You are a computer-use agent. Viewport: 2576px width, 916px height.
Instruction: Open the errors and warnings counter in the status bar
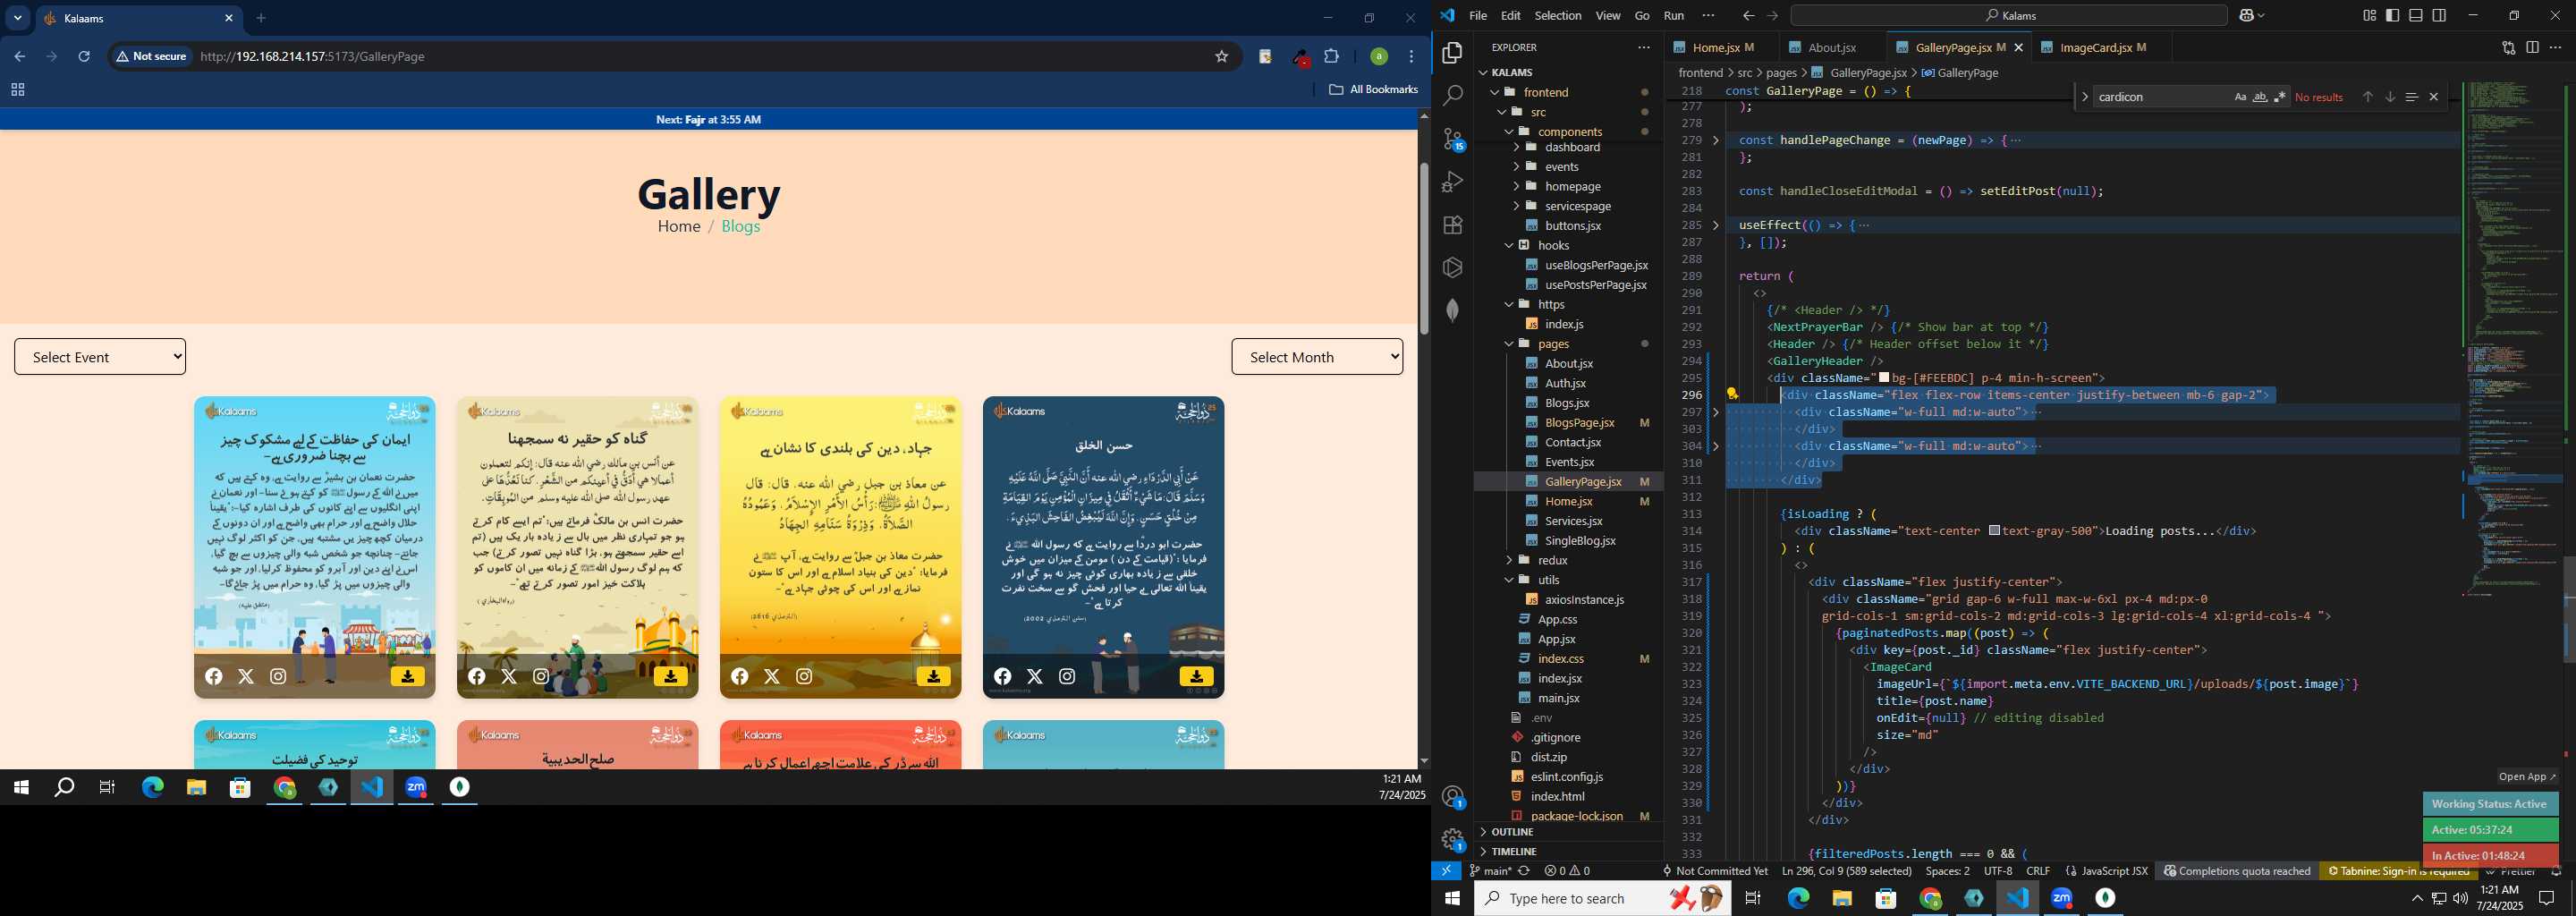(x=1567, y=871)
